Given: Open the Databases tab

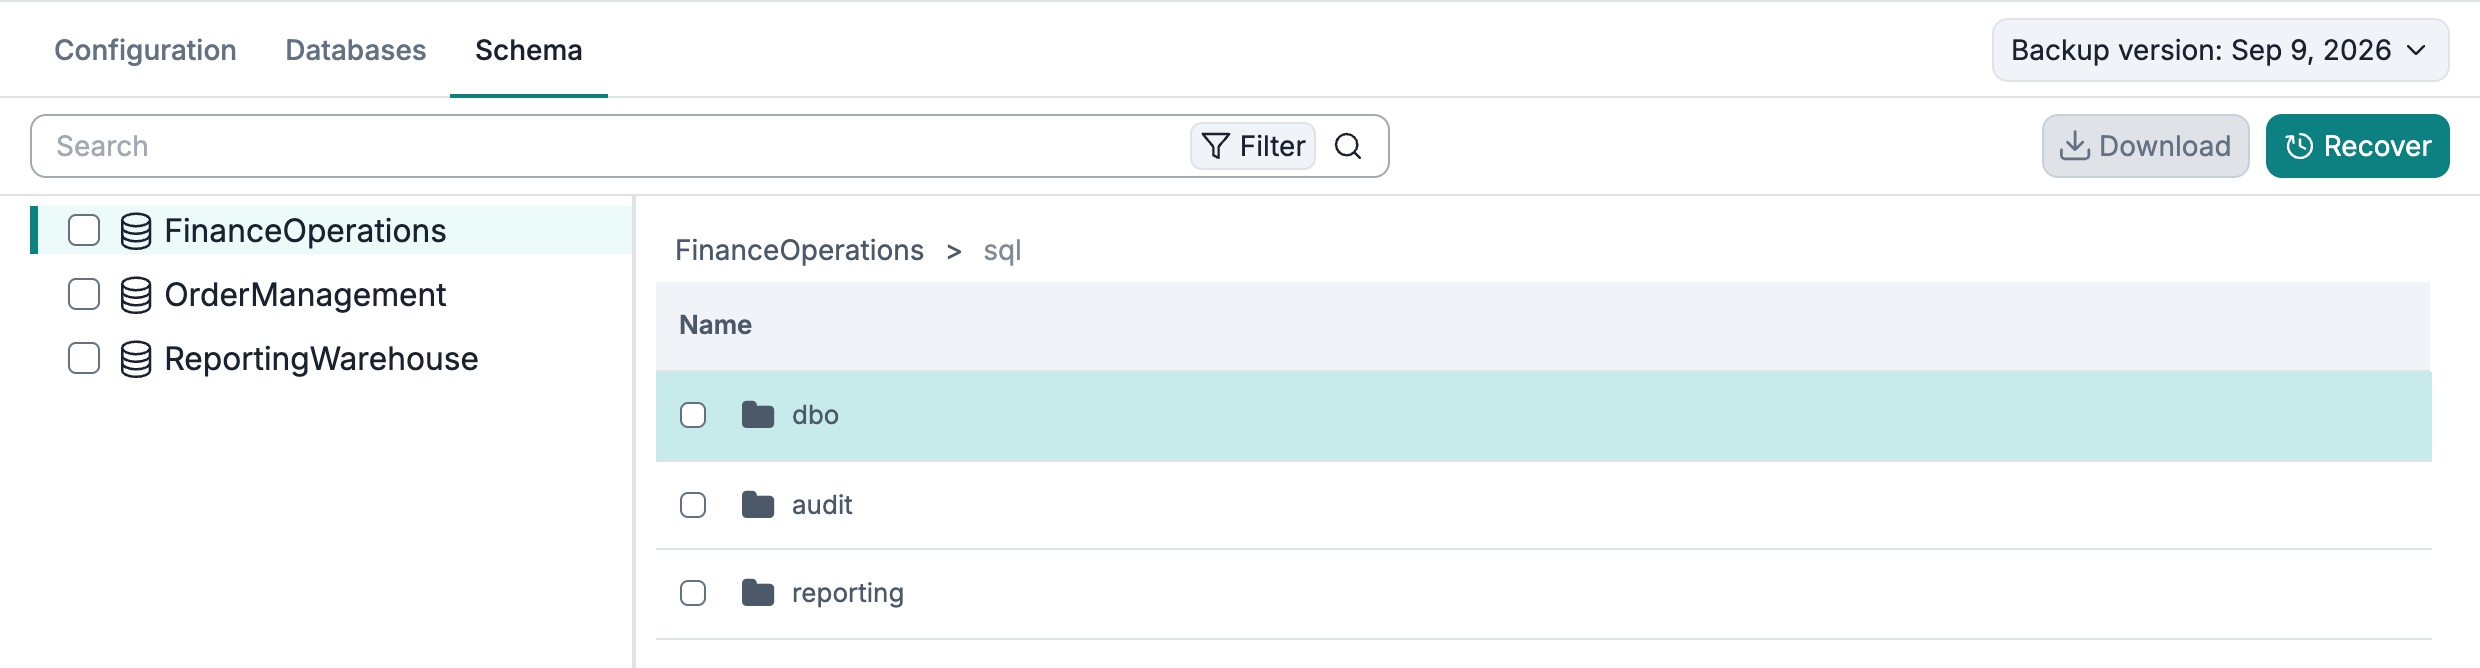Looking at the screenshot, I should (356, 50).
